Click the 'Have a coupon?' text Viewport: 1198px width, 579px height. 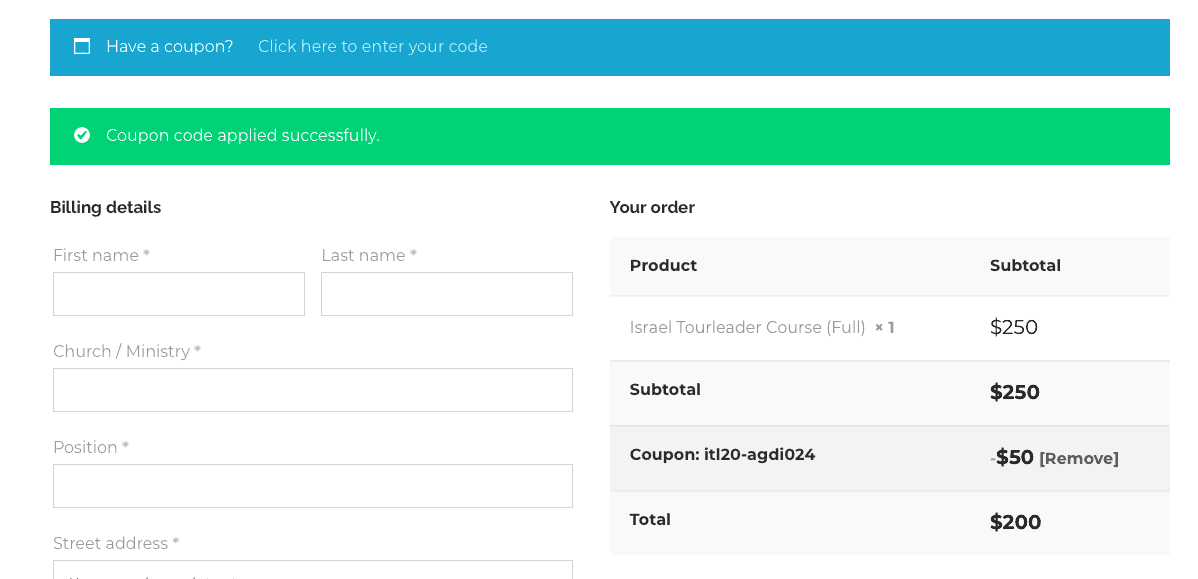coord(170,47)
